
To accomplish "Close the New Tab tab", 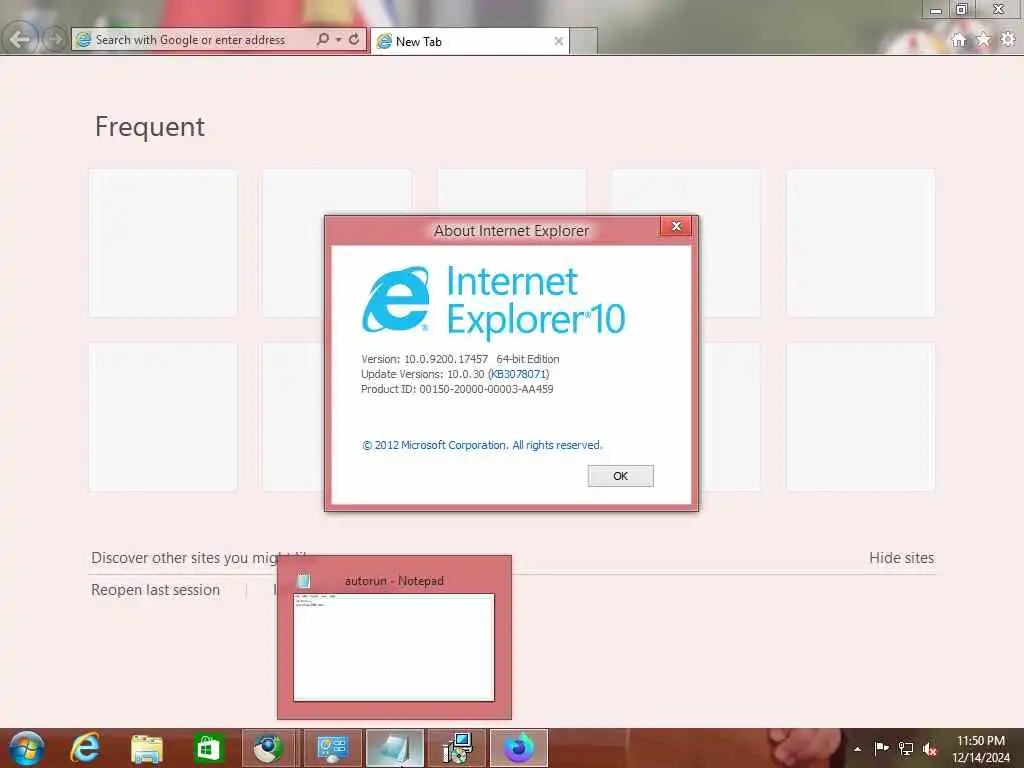I will [x=558, y=41].
